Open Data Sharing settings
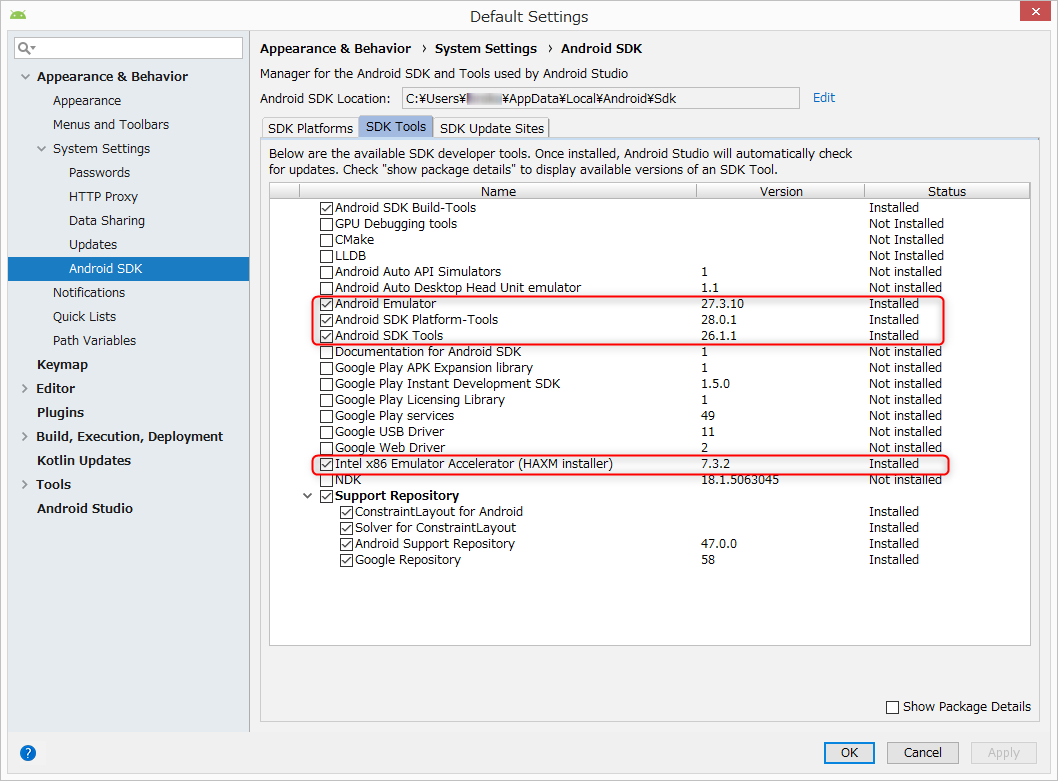 tap(107, 220)
